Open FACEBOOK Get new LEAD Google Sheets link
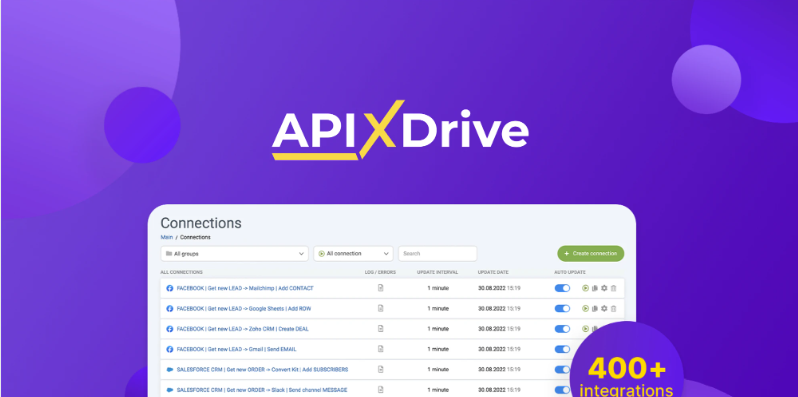Viewport: 798px width, 397px height. (x=244, y=308)
